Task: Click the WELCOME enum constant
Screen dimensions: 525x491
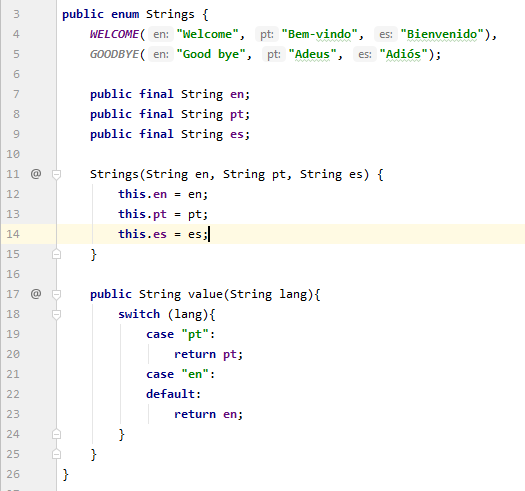Action: click(114, 34)
